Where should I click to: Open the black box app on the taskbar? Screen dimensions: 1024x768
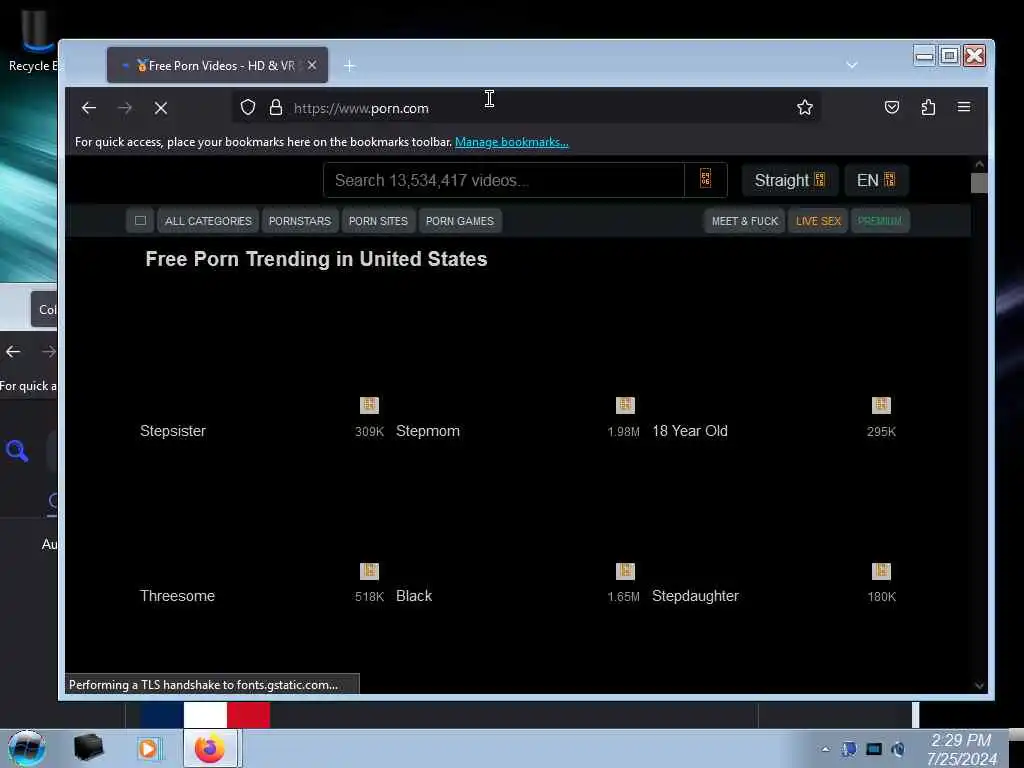click(x=88, y=748)
